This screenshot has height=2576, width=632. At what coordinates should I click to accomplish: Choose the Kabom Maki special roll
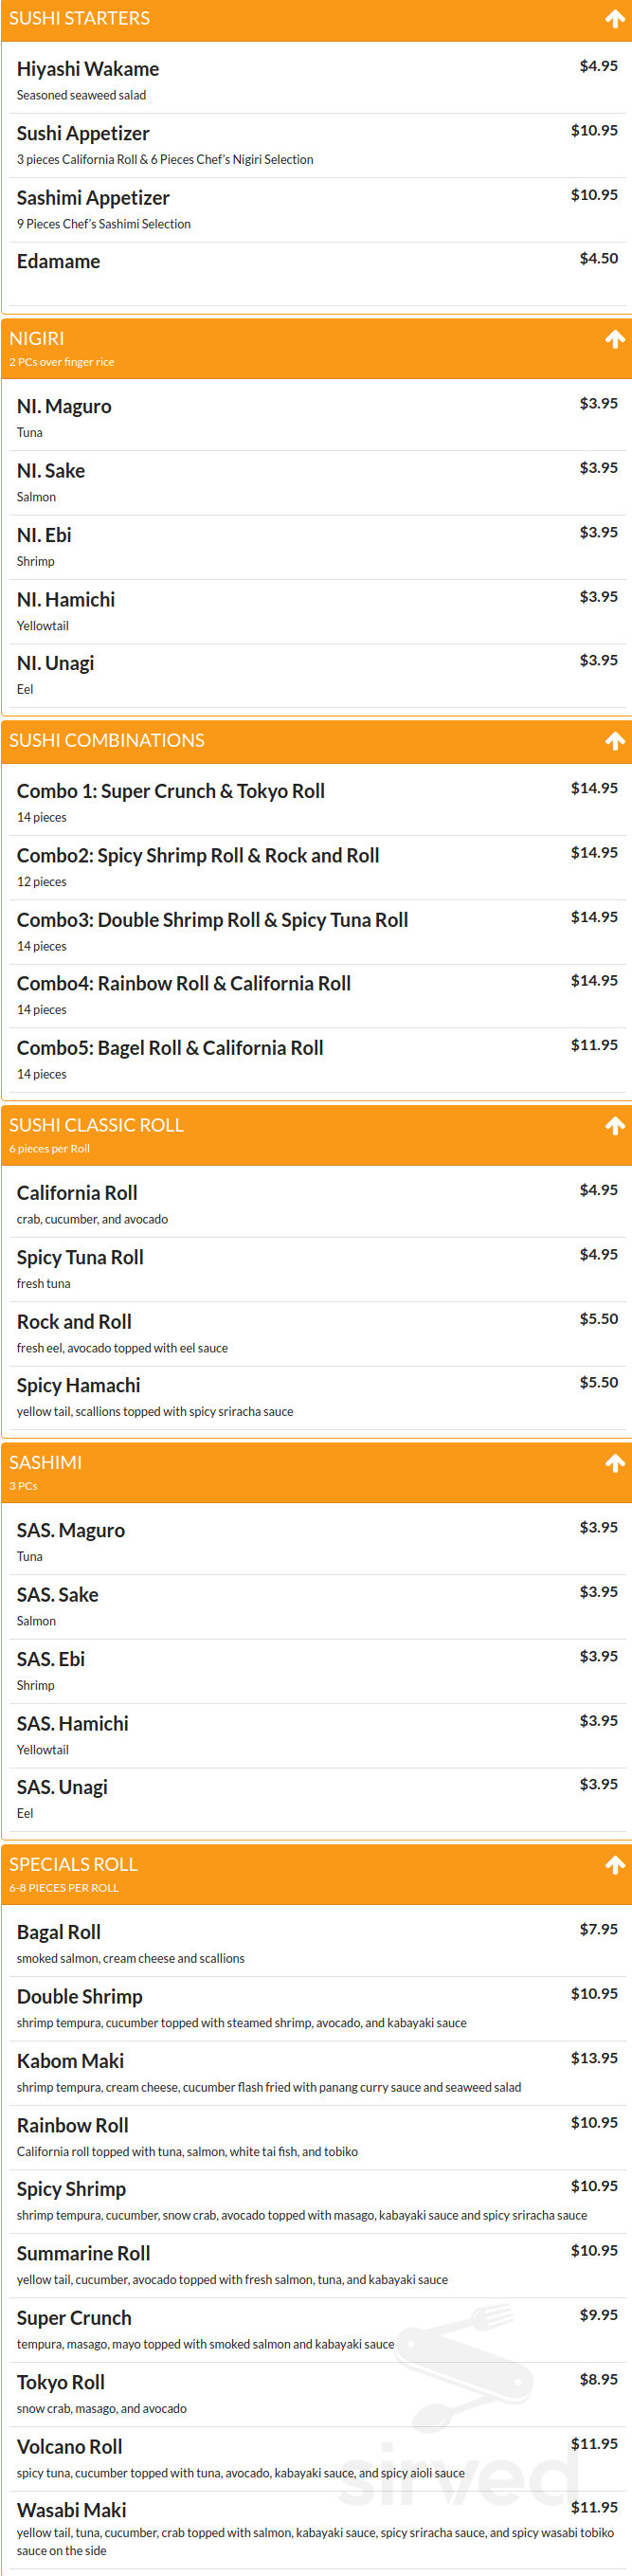[316, 2073]
